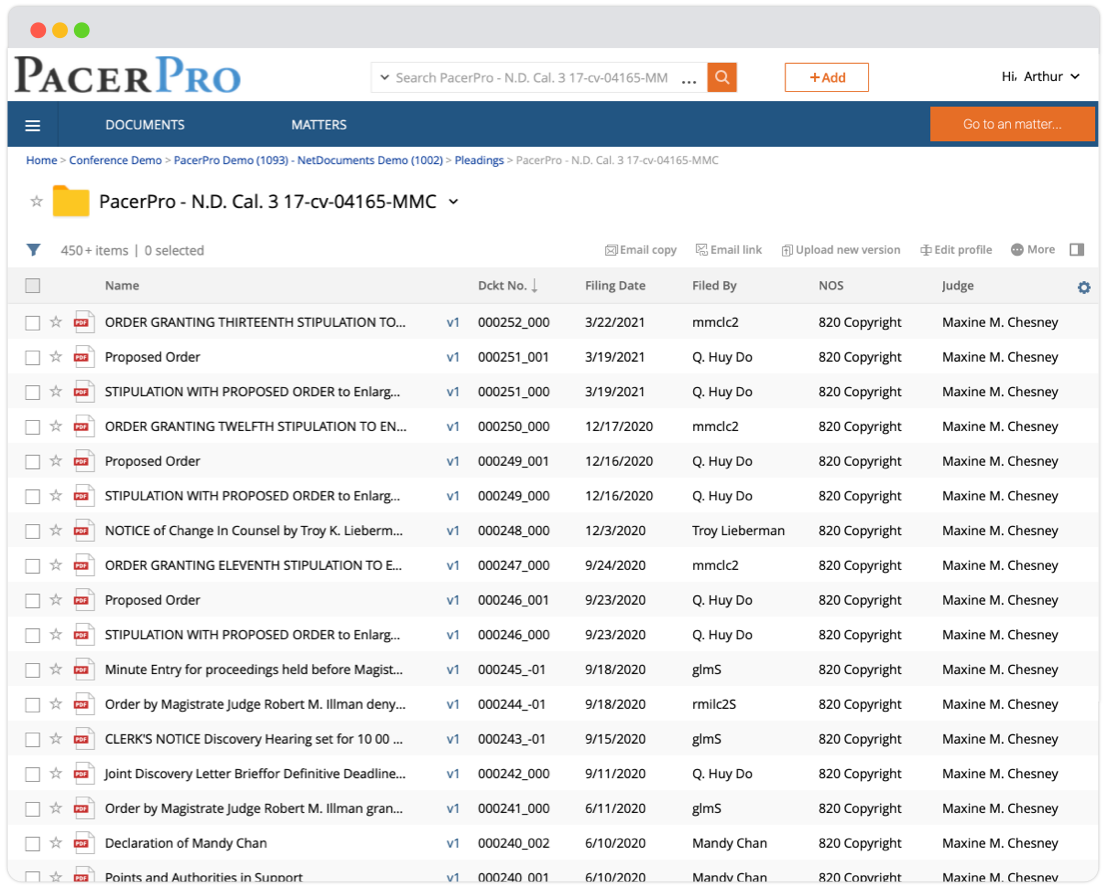This screenshot has width=1107, height=888.
Task: Click the yellow folder icon
Action: (x=71, y=201)
